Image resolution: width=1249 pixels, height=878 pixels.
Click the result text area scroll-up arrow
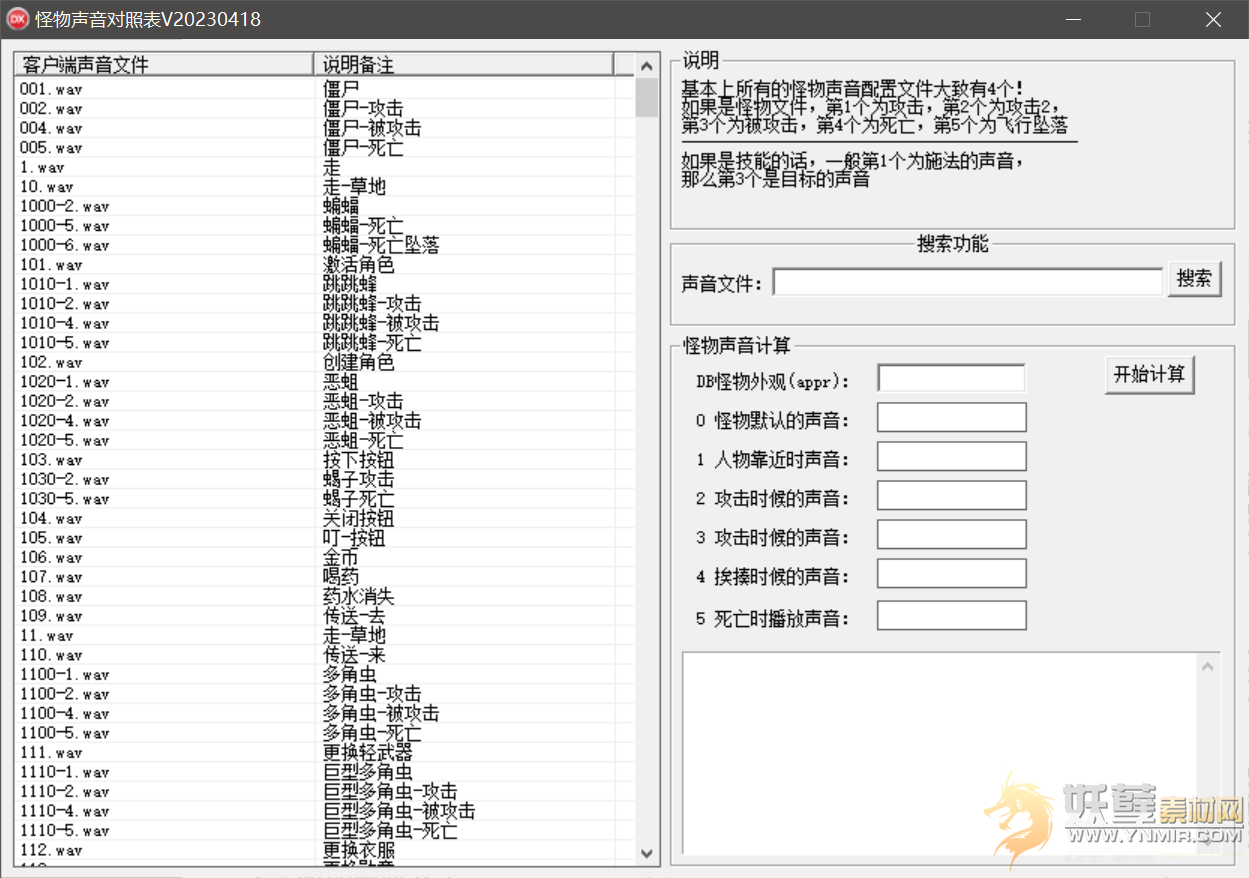tap(1208, 665)
